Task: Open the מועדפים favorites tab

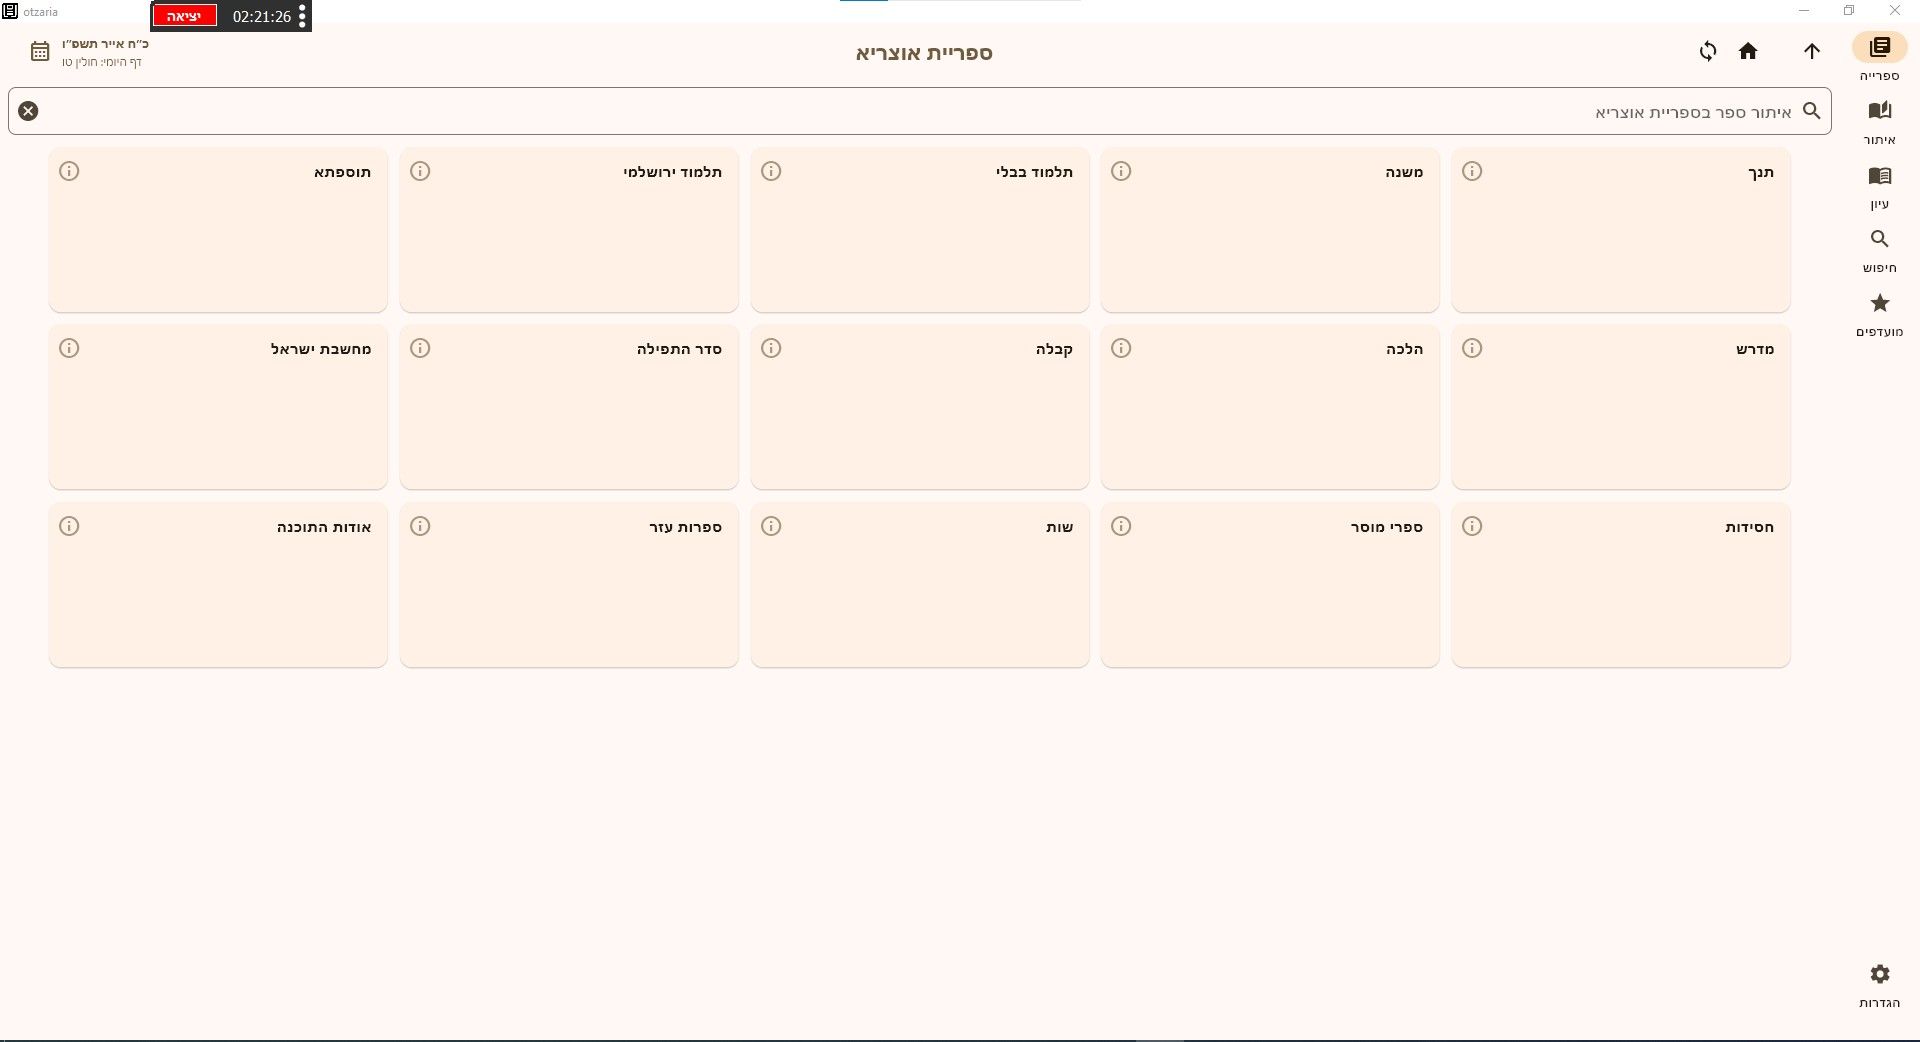Action: 1879,315
